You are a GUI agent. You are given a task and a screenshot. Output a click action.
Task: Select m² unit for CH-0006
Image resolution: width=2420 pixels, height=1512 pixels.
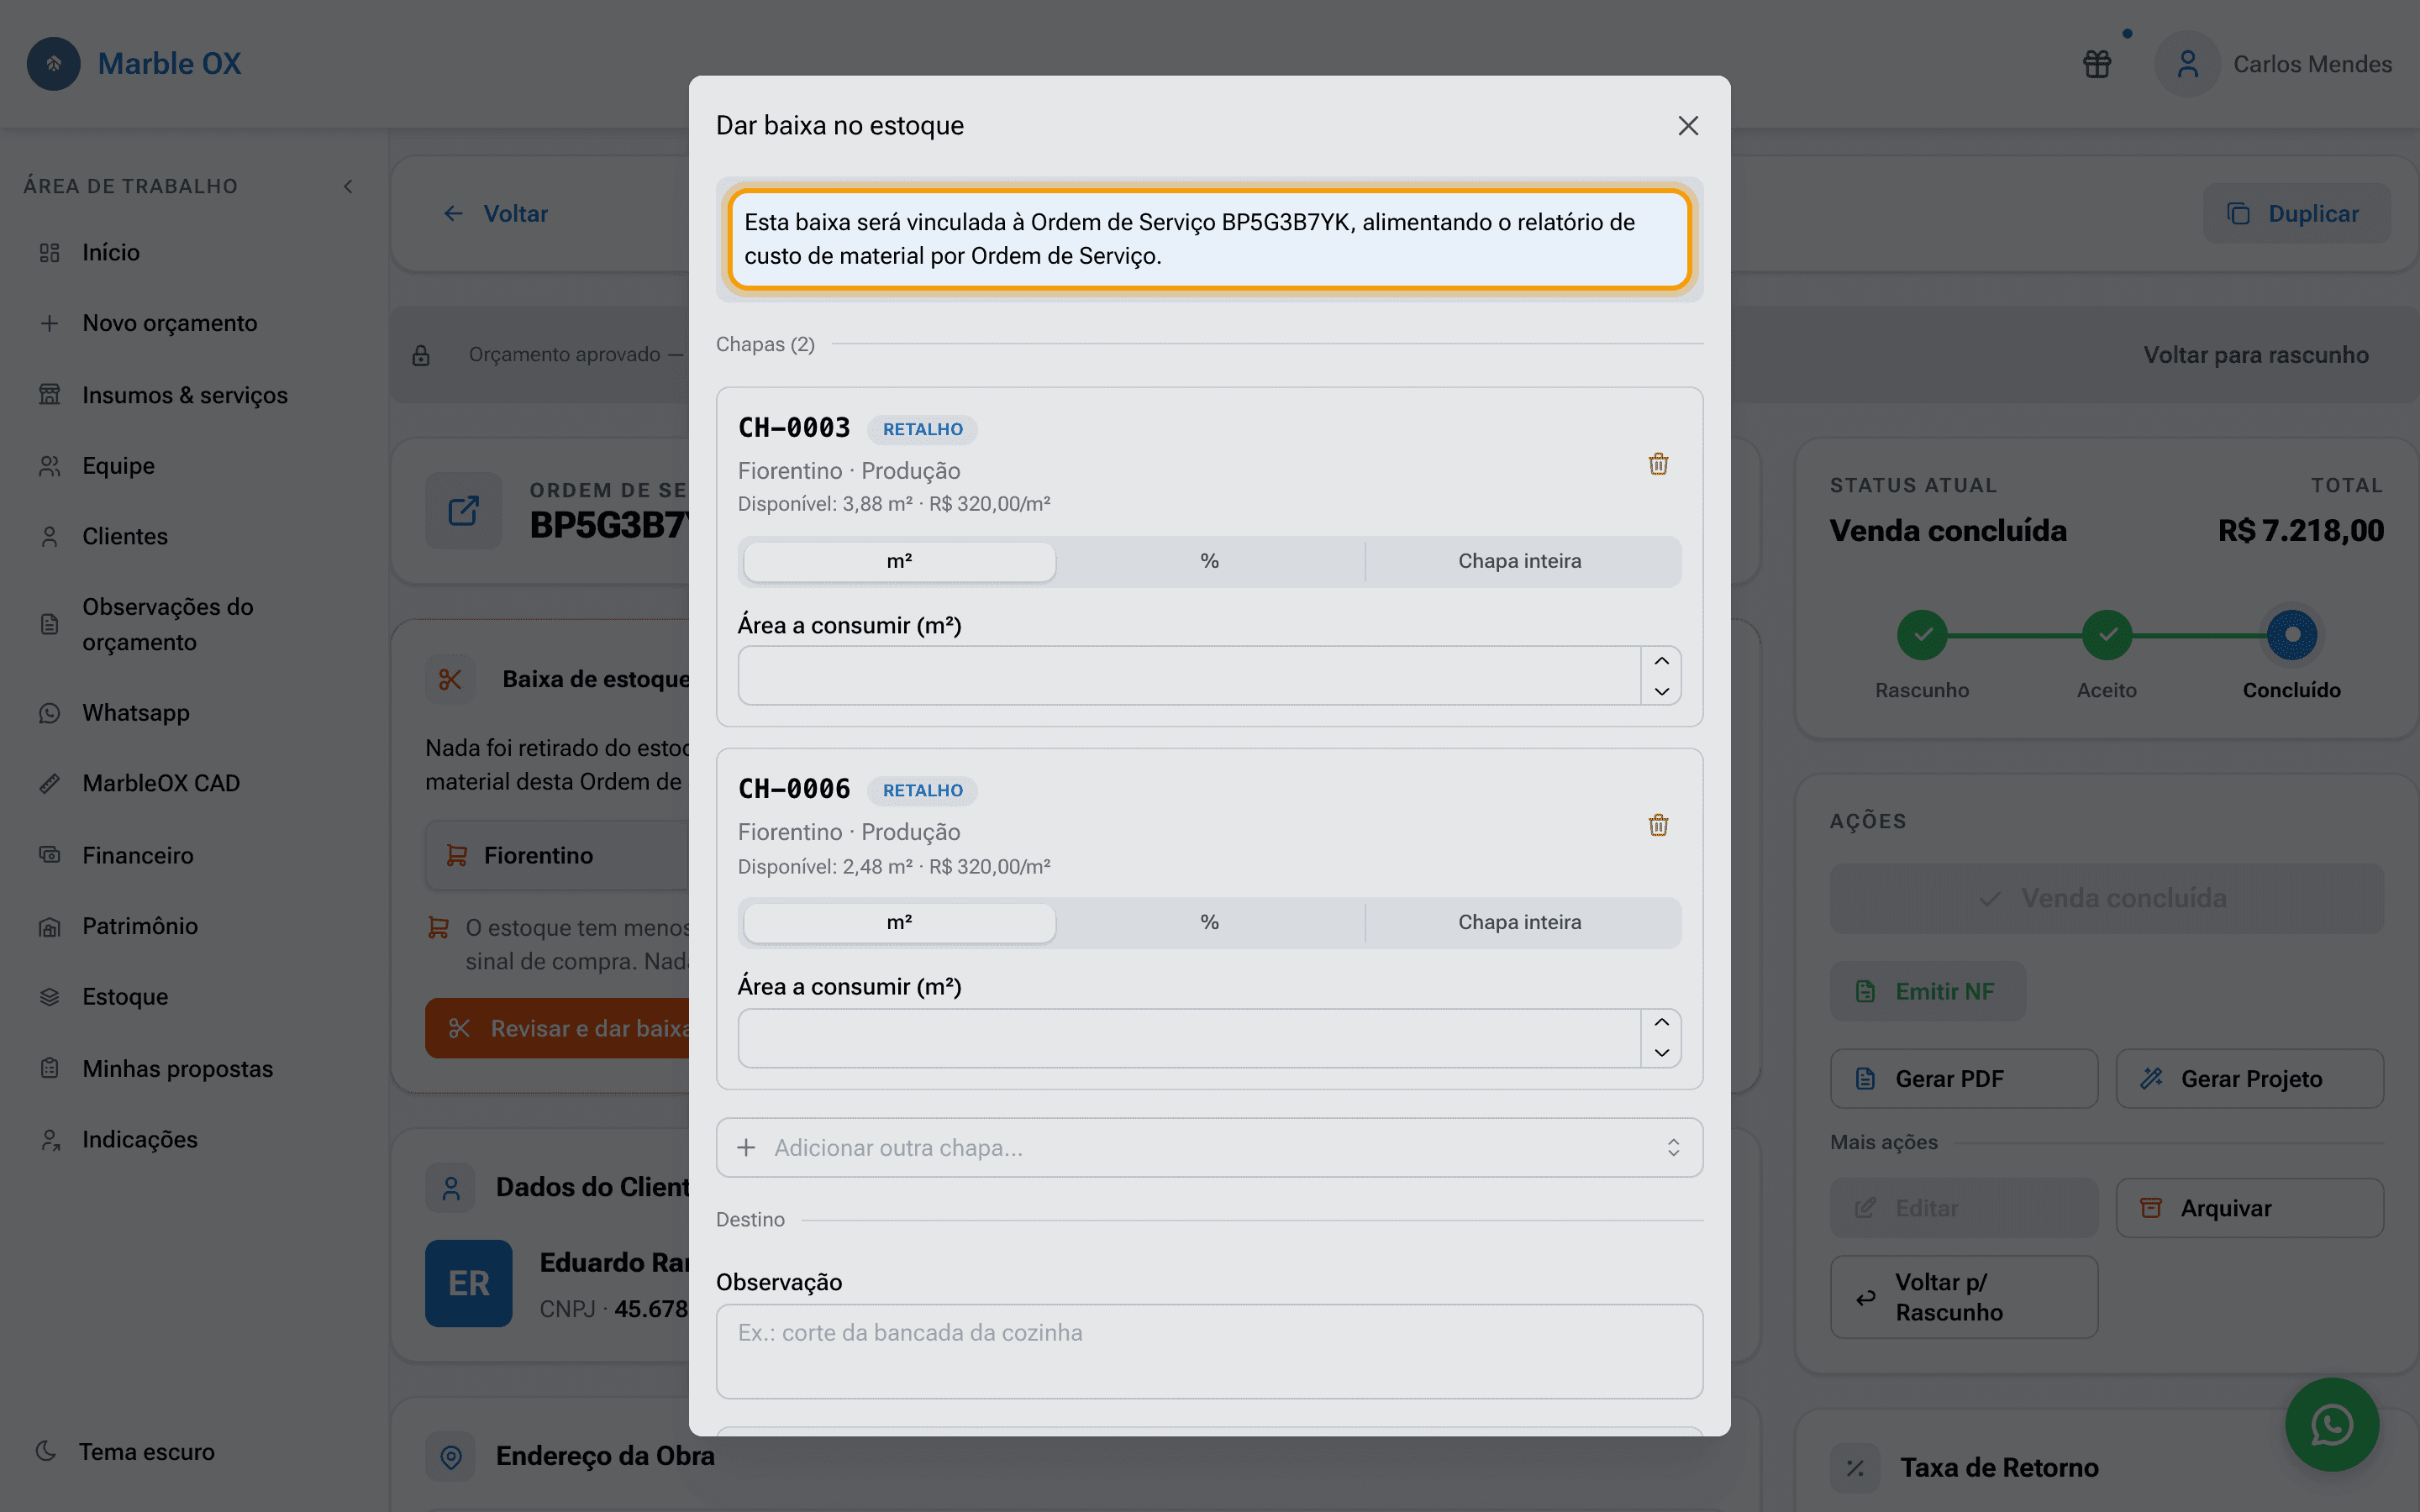point(899,922)
